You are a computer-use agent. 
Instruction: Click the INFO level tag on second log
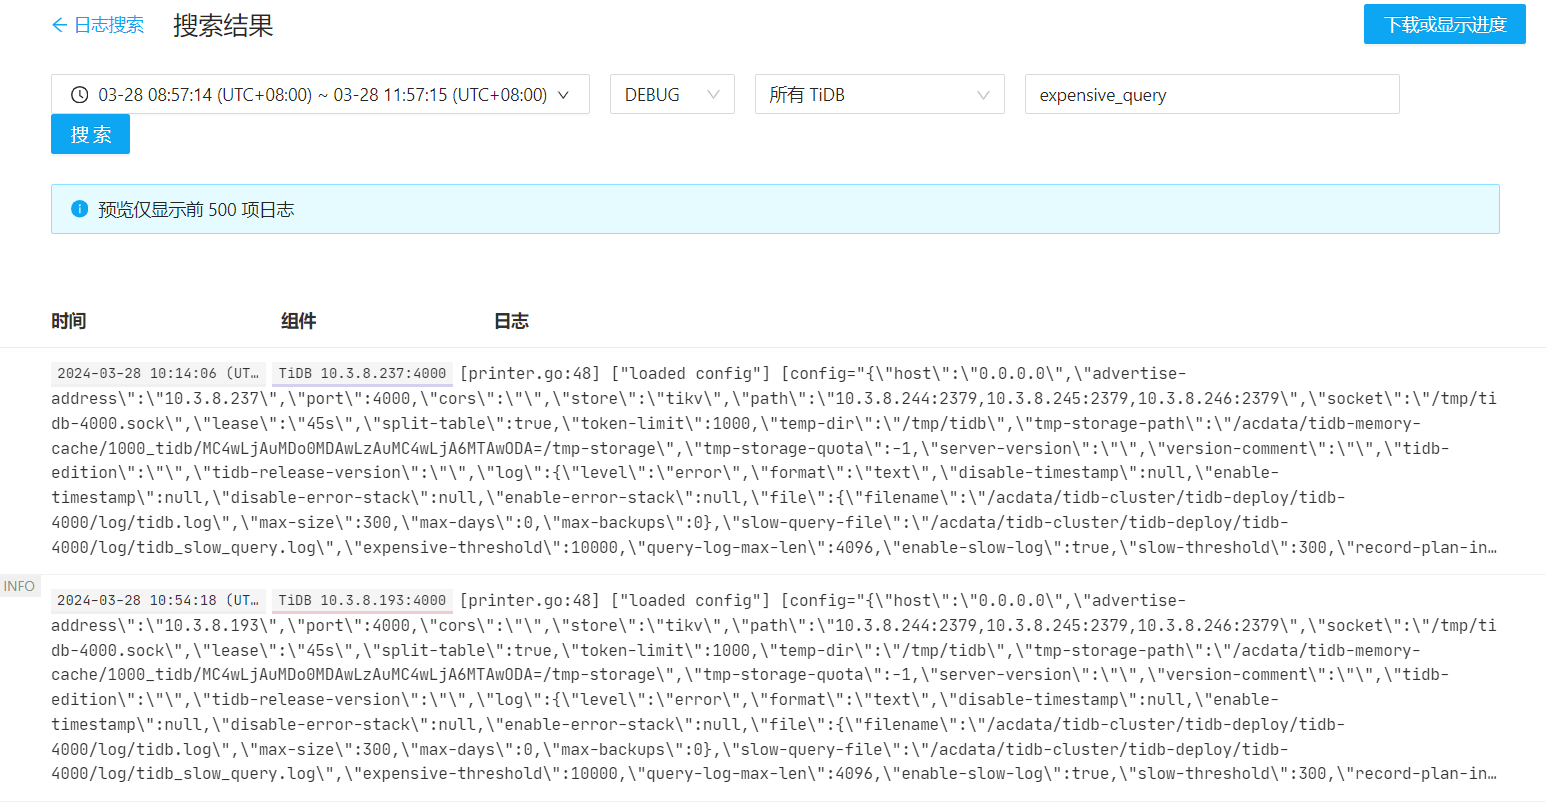(19, 586)
